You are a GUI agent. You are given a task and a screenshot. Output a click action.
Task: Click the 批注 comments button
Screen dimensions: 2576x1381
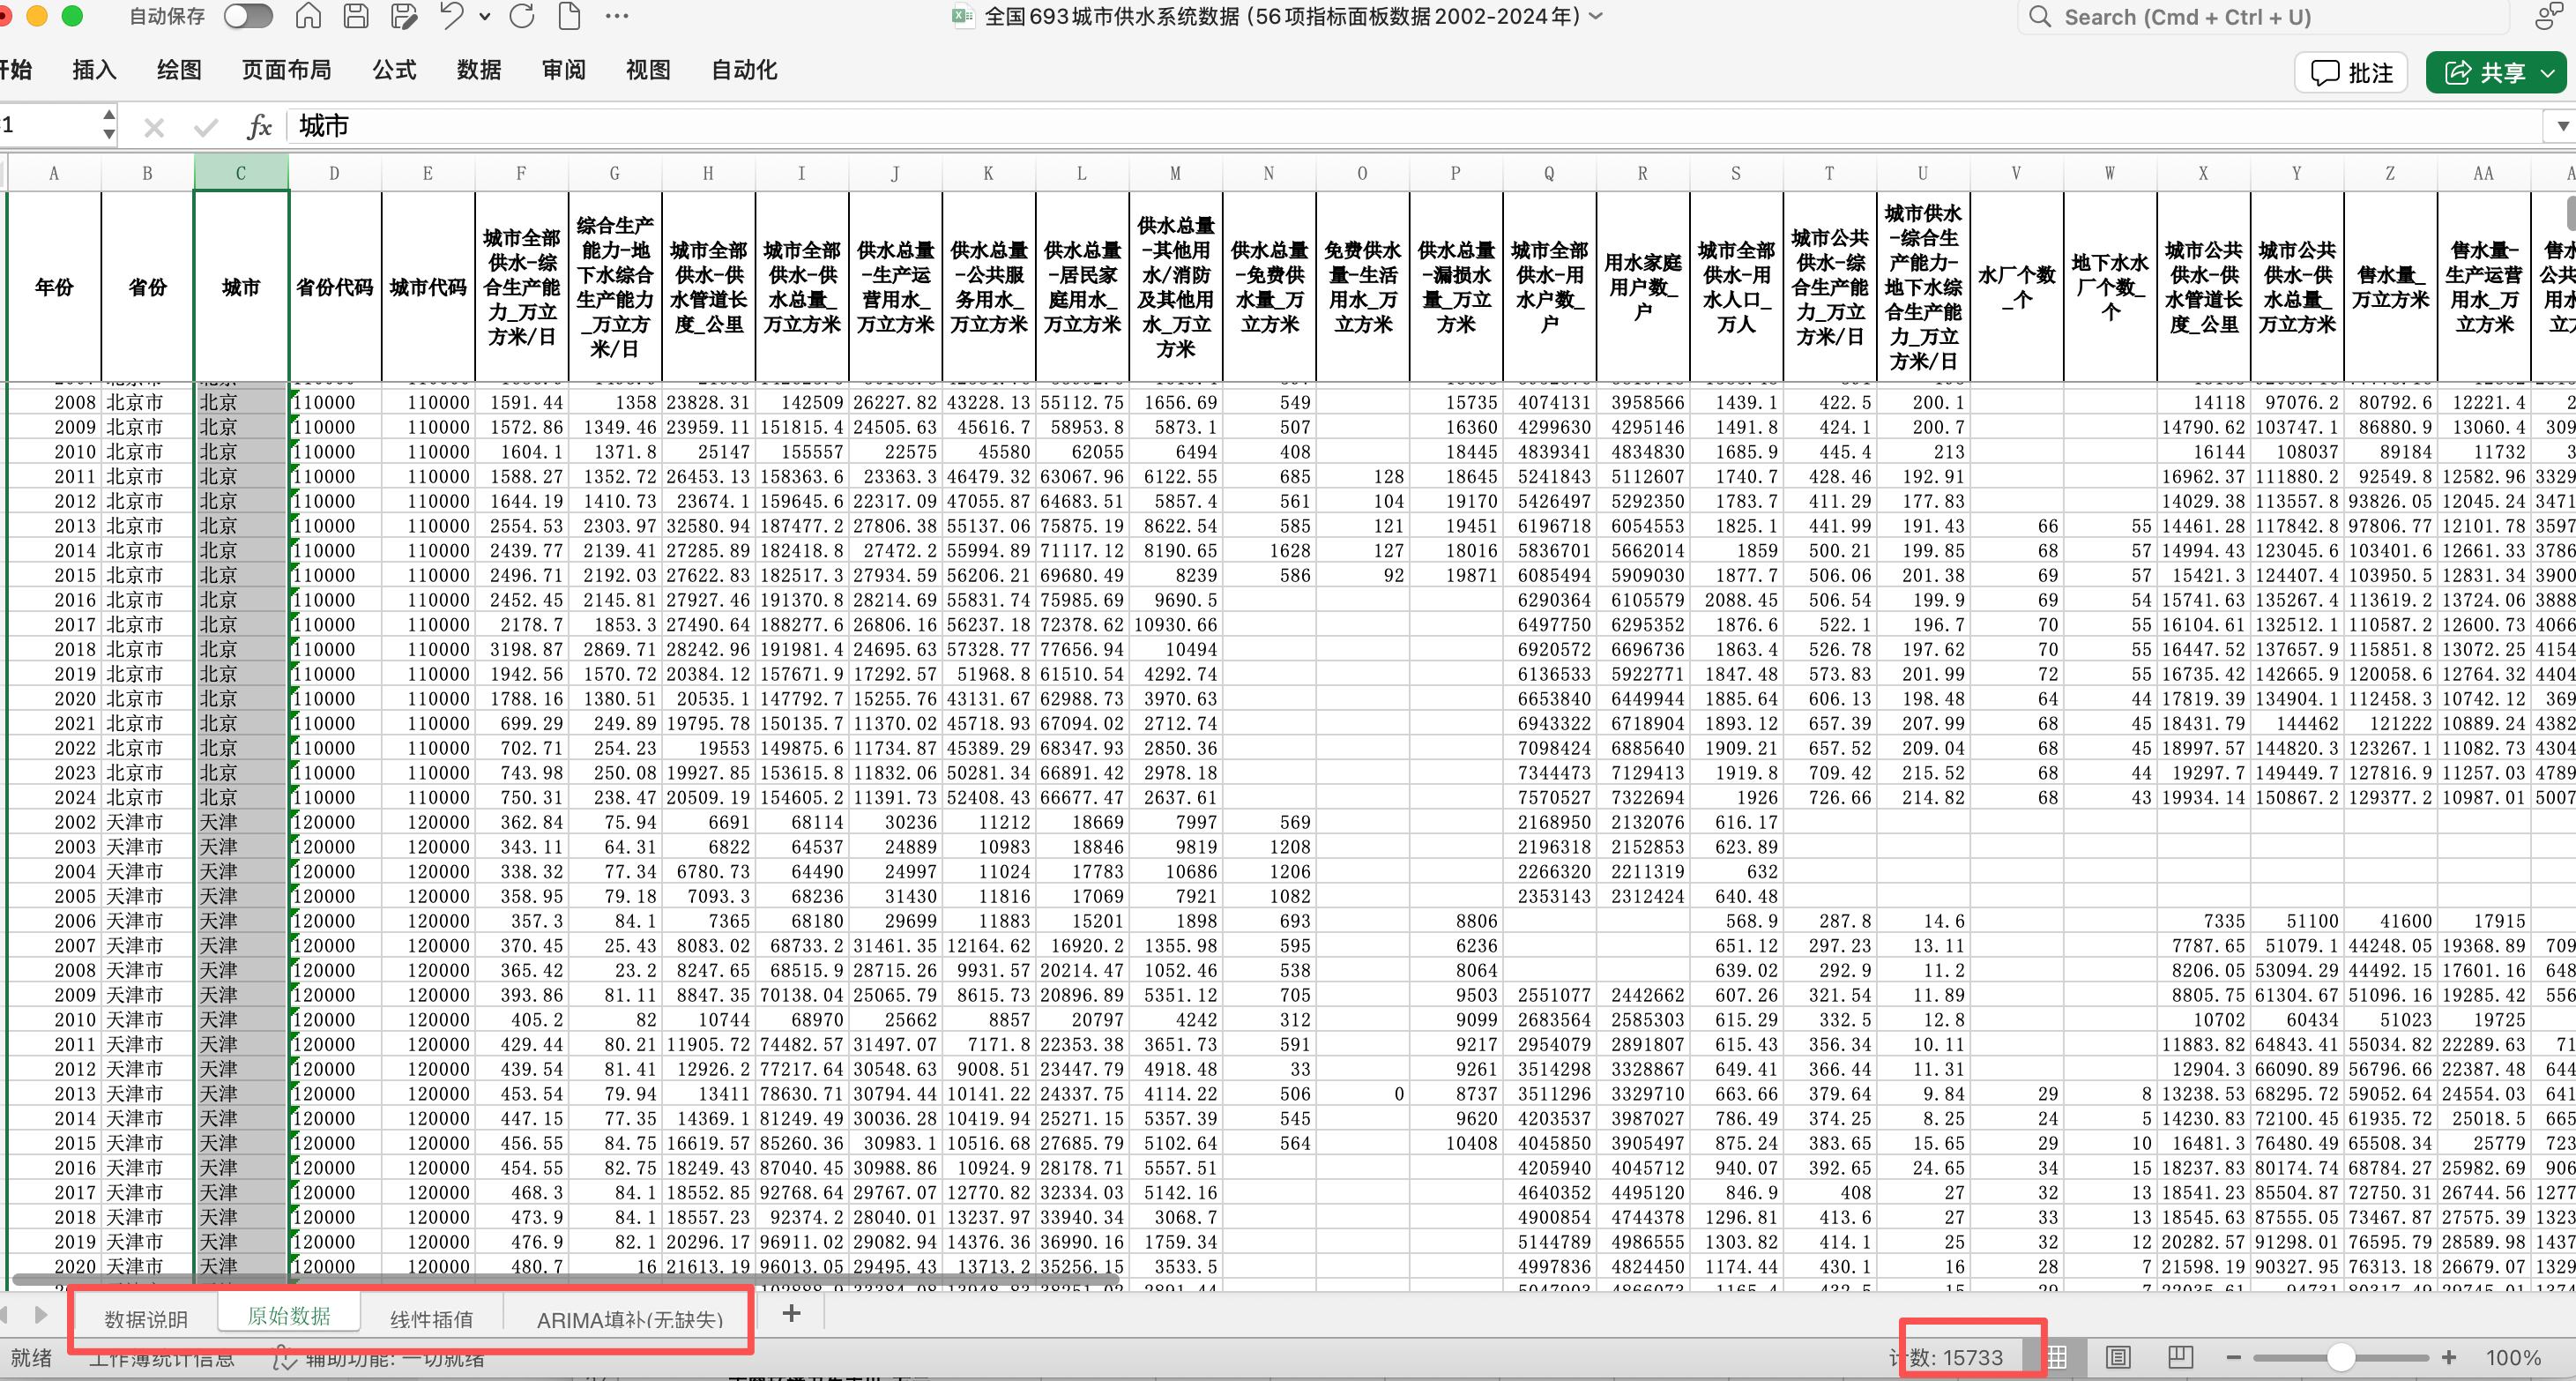pos(2352,73)
